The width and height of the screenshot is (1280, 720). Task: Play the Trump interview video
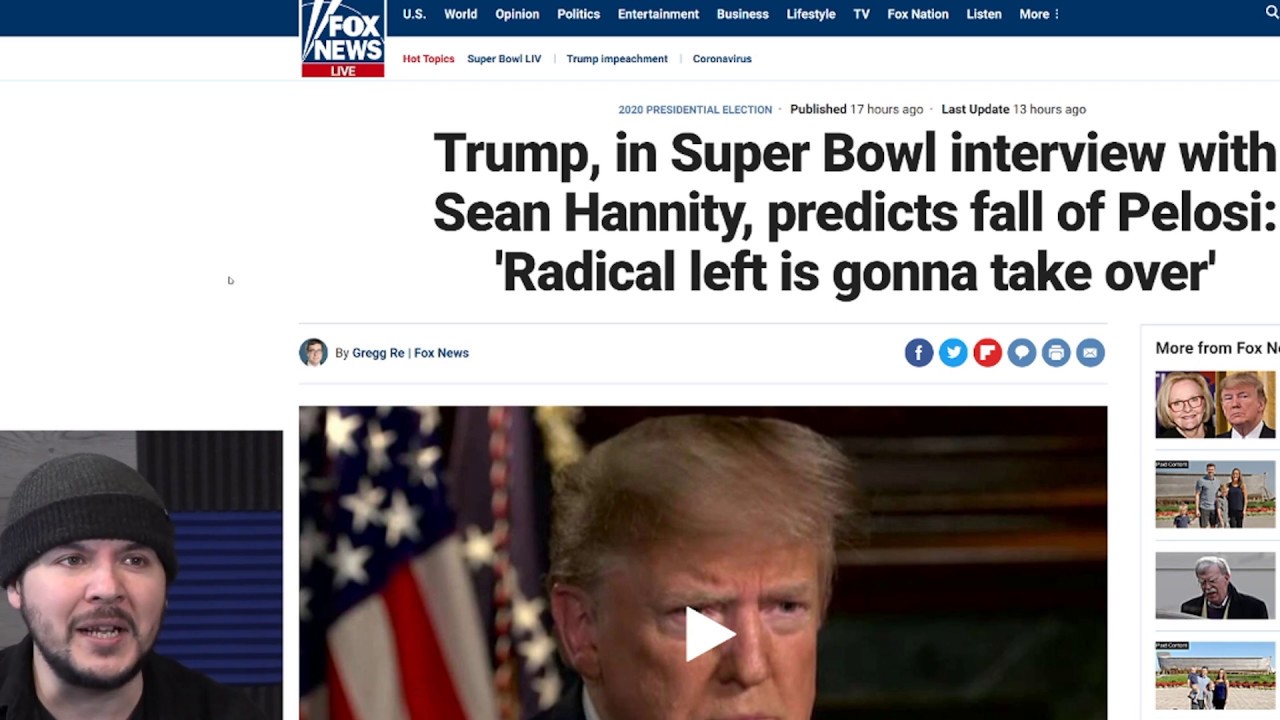(x=708, y=634)
